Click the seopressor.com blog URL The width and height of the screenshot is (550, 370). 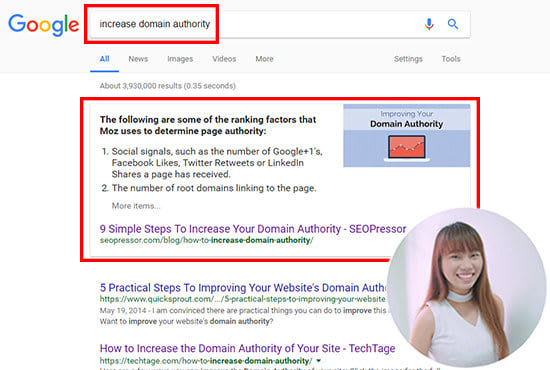(206, 241)
